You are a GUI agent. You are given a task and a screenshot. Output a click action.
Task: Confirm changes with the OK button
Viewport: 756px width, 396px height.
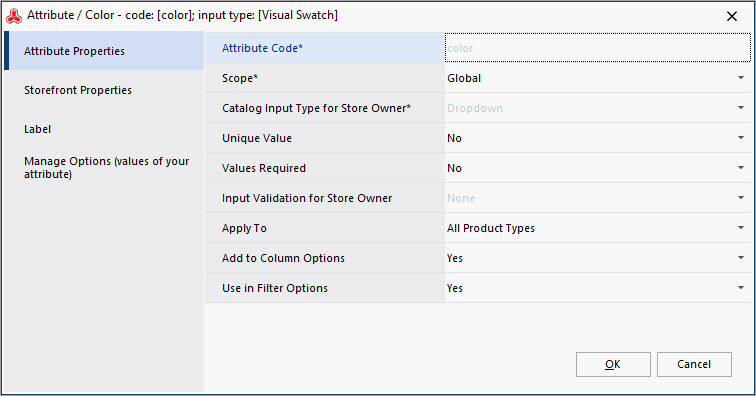613,364
